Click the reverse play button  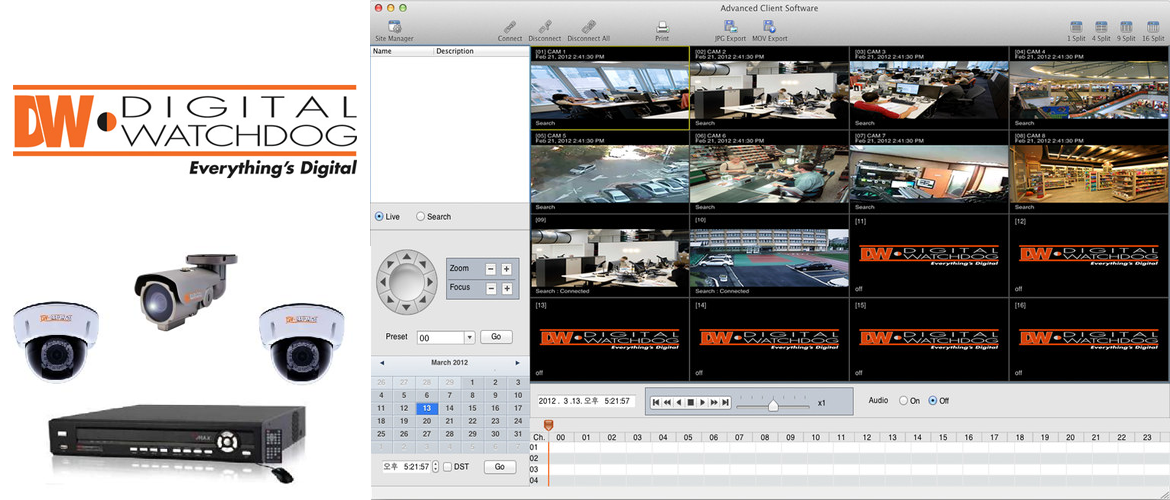click(679, 402)
